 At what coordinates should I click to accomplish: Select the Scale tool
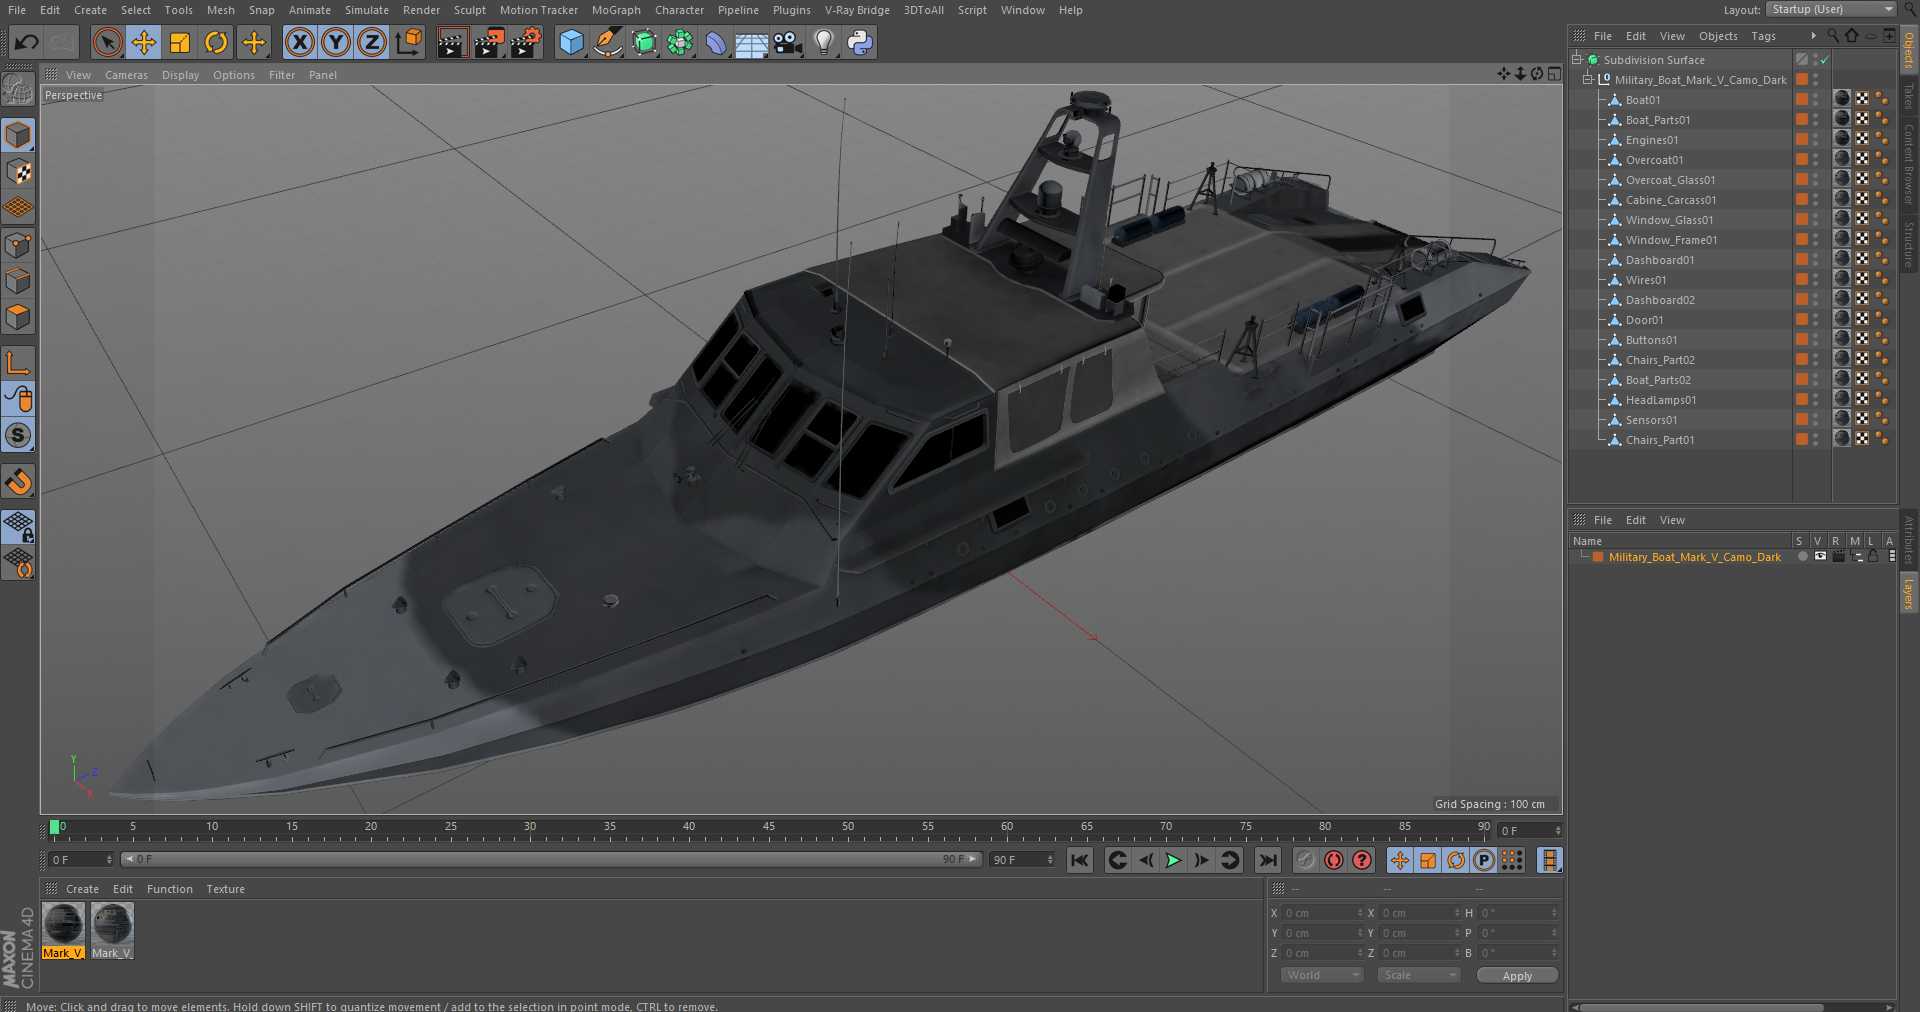(x=180, y=42)
